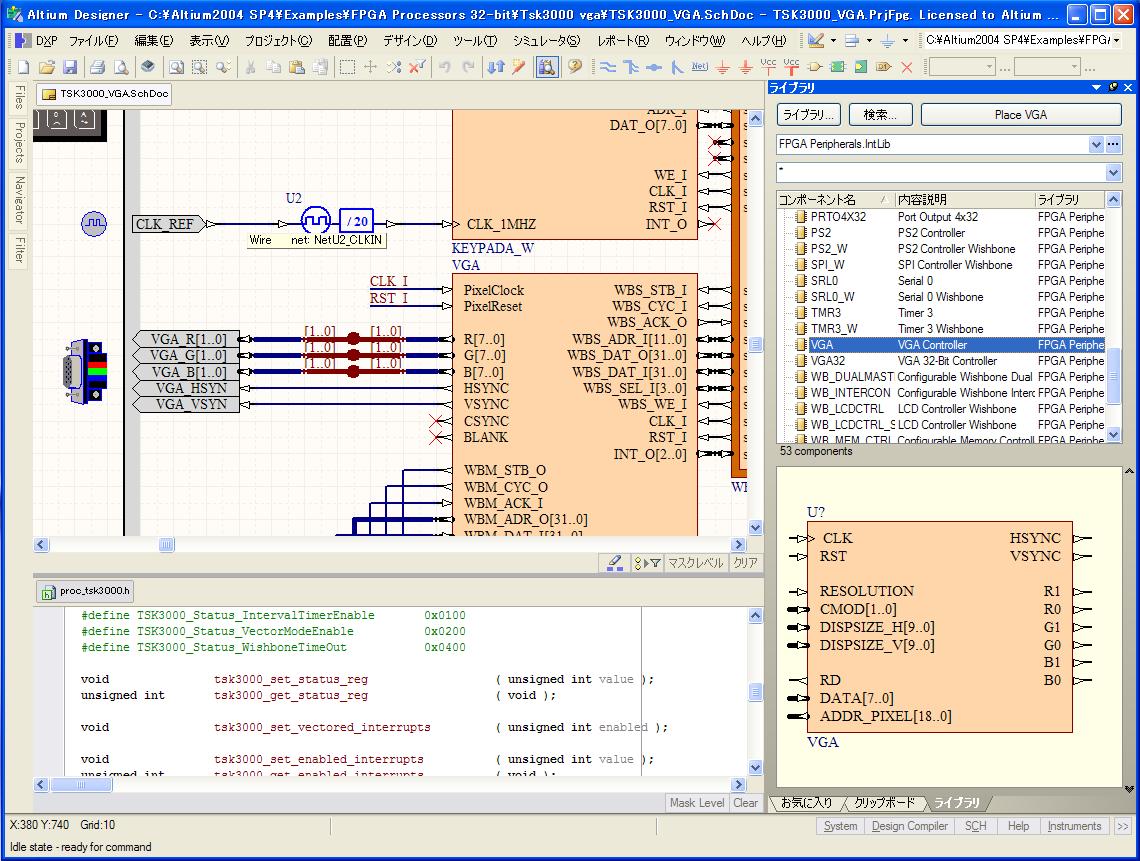Viewport: 1140px width, 861px height.
Task: Place a No ERC marker
Action: pos(907,68)
